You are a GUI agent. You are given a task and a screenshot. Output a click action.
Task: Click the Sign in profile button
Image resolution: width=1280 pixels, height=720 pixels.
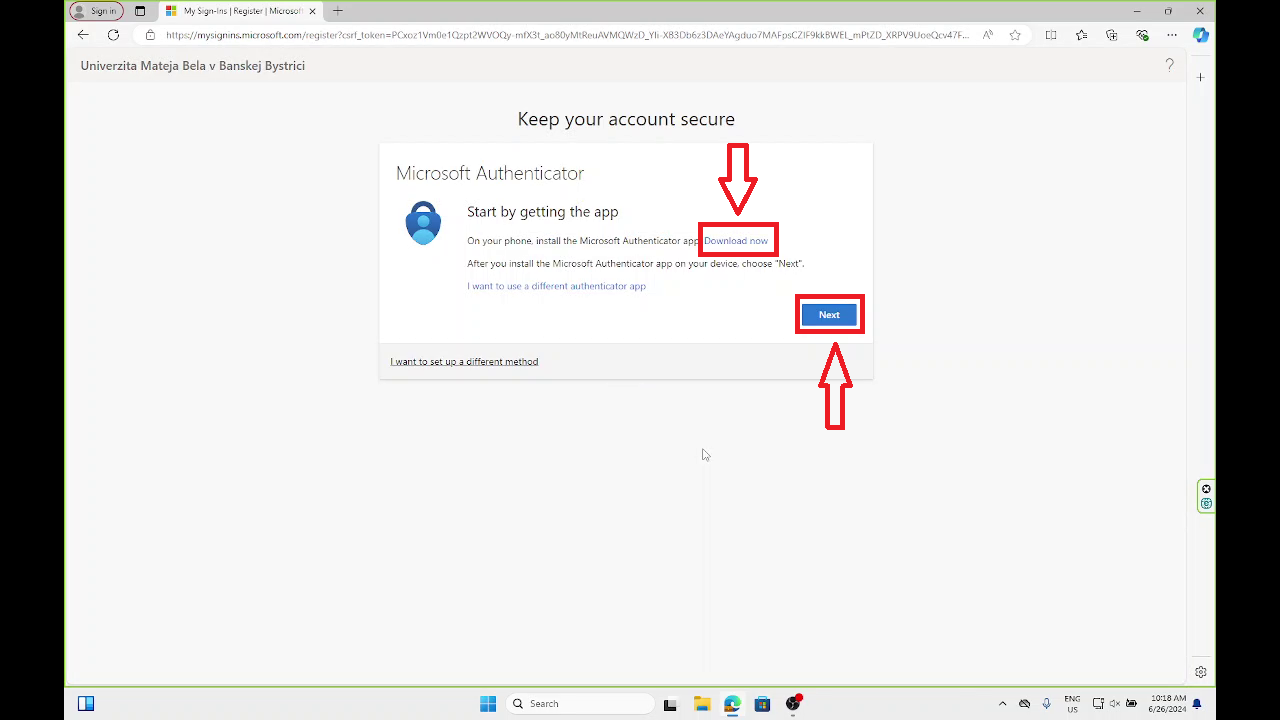pos(96,11)
